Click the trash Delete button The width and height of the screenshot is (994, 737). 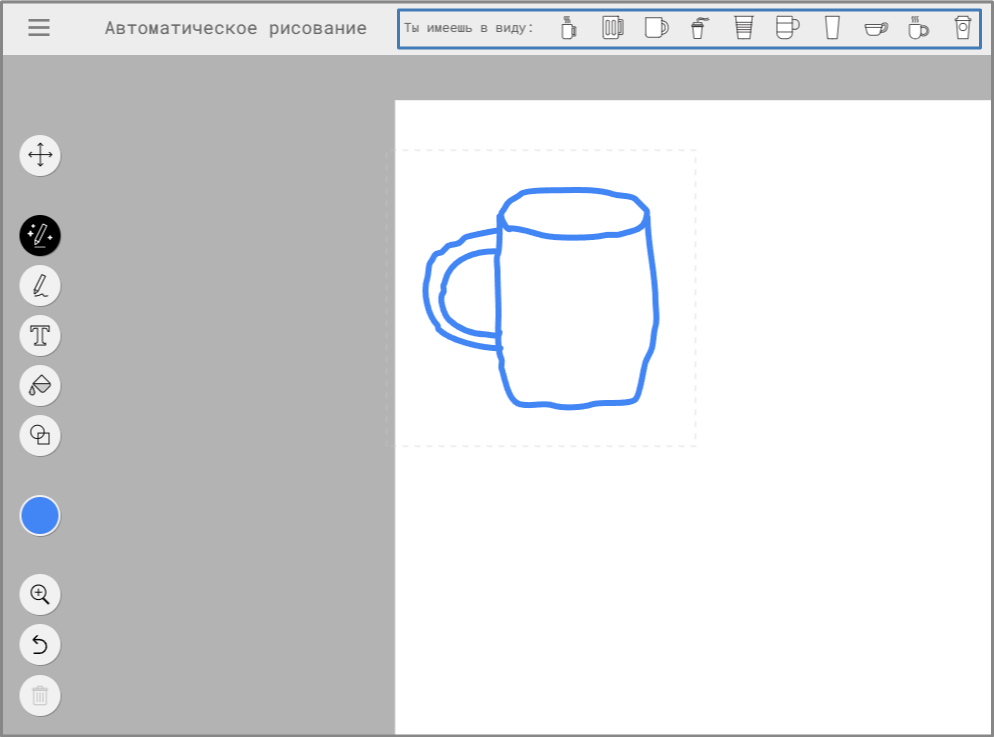tap(40, 695)
